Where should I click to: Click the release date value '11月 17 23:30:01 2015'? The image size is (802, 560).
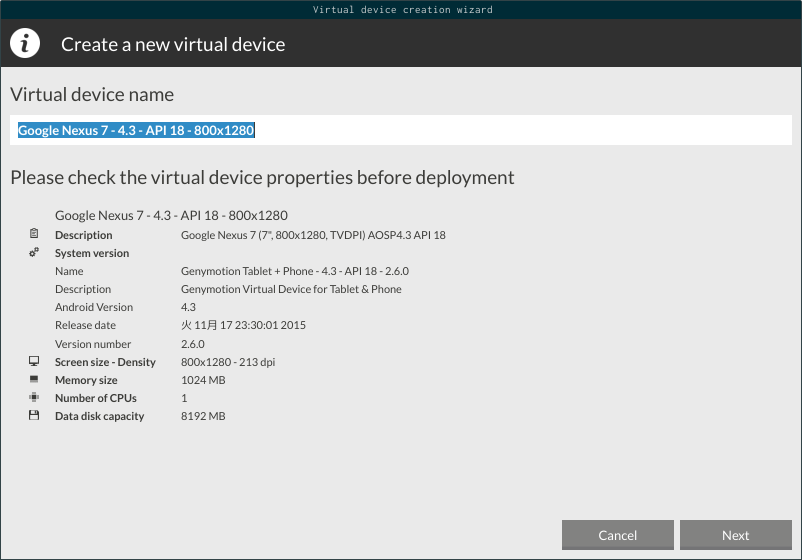[243, 325]
